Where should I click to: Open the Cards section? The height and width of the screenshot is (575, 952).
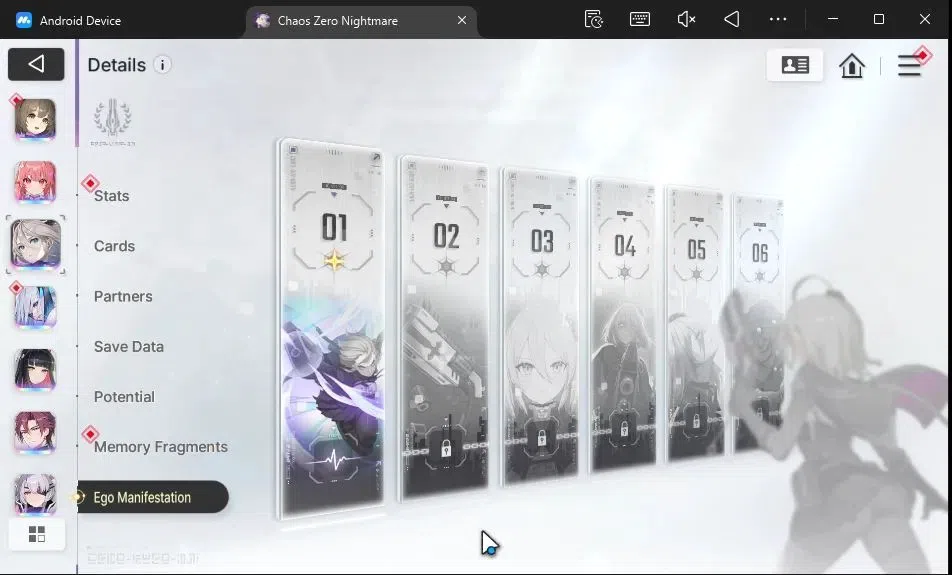(114, 246)
